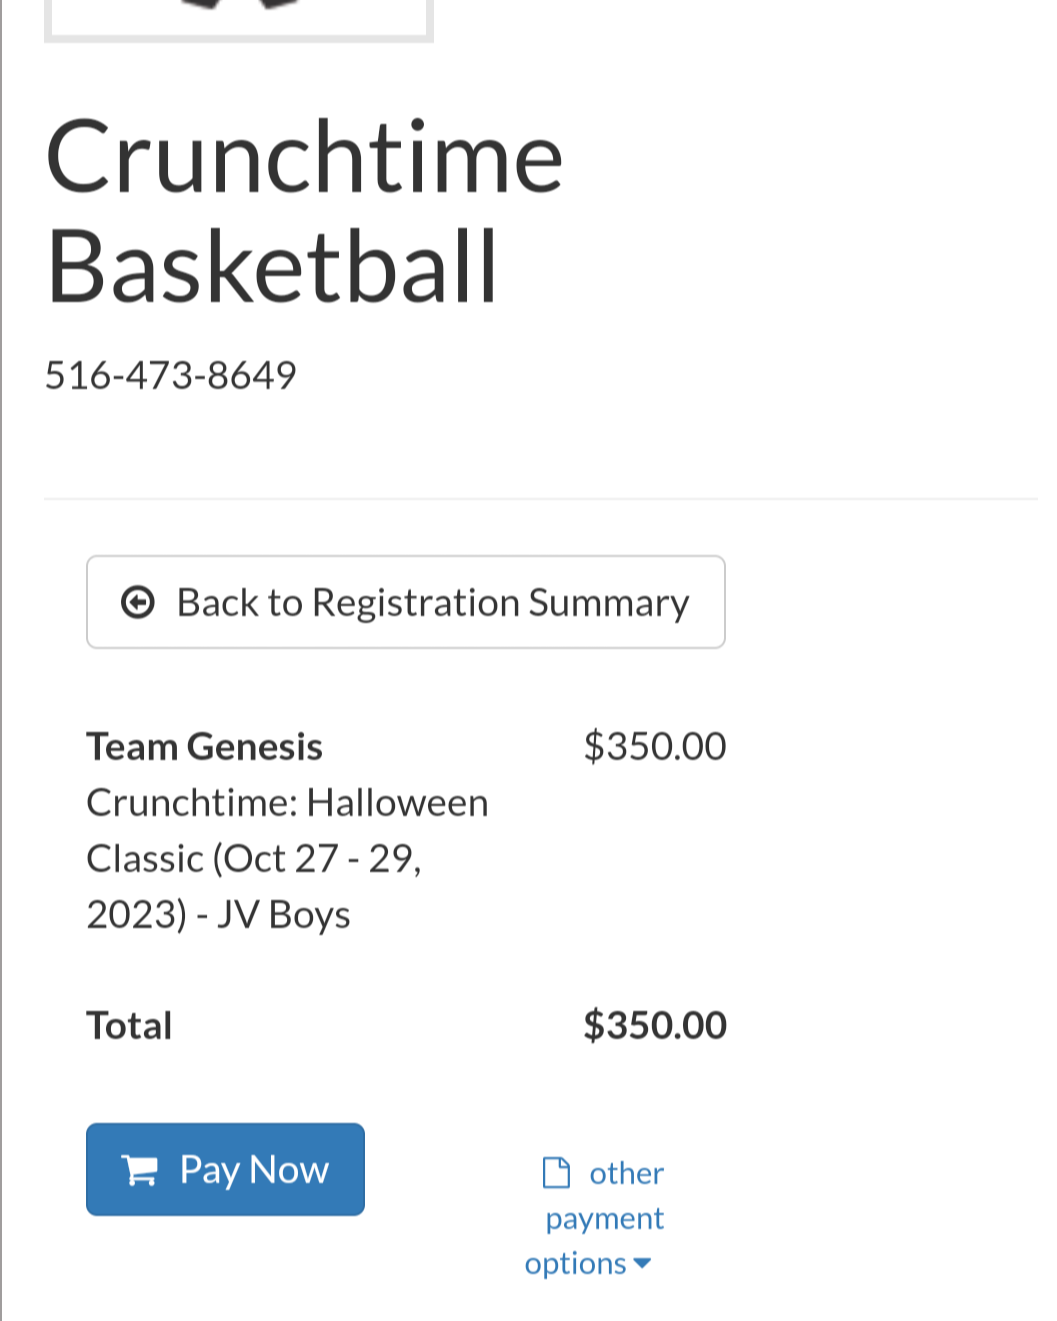
Task: Open other payment options link
Action: pos(594,1218)
